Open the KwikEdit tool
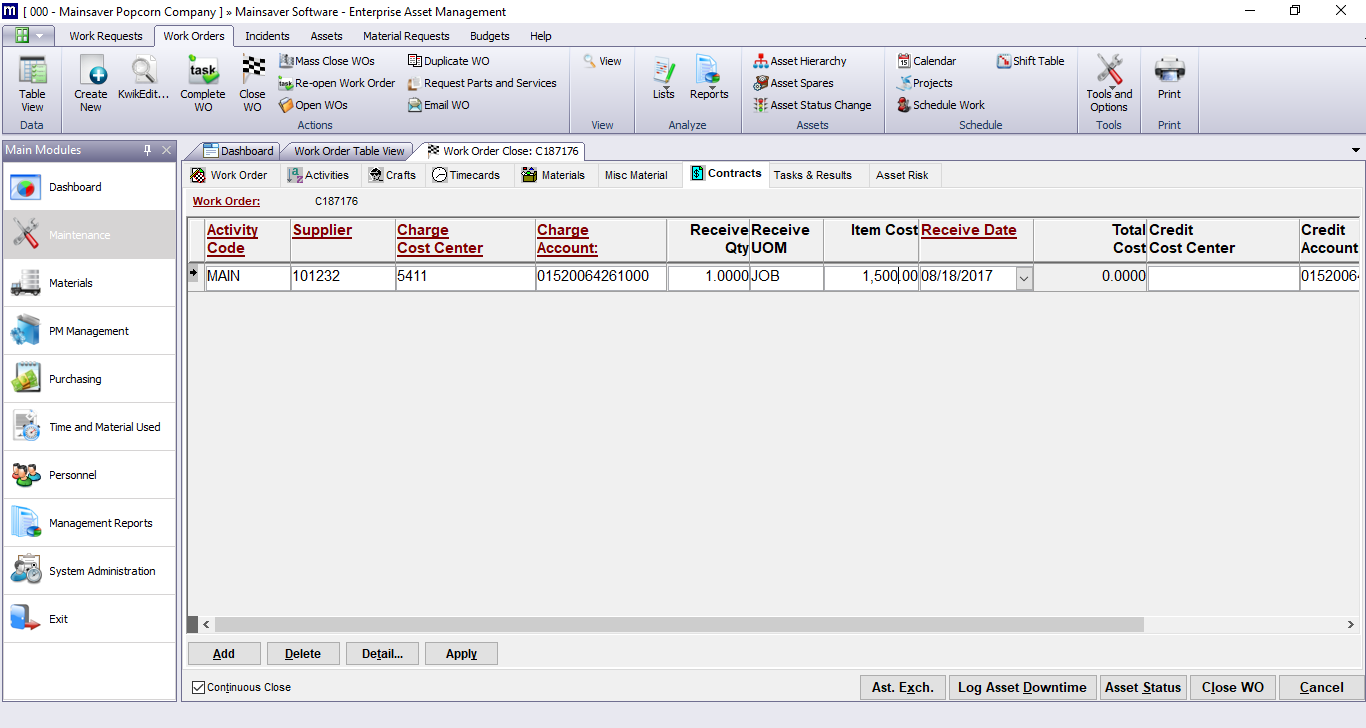Image resolution: width=1366 pixels, height=728 pixels. [144, 73]
